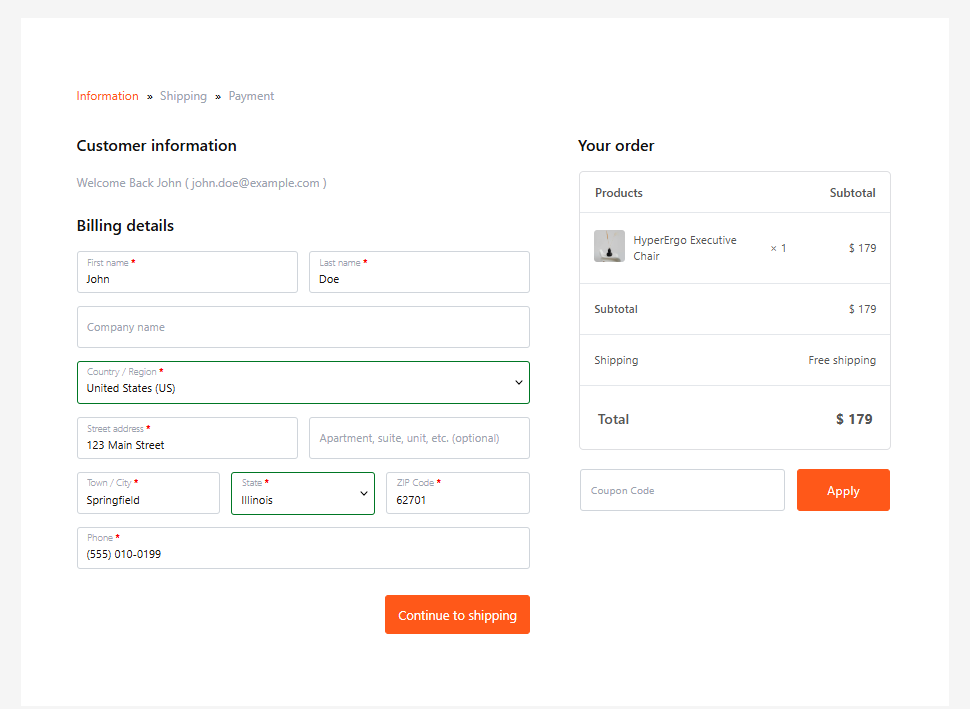Click the Your order heading
This screenshot has width=970, height=709.
(616, 145)
